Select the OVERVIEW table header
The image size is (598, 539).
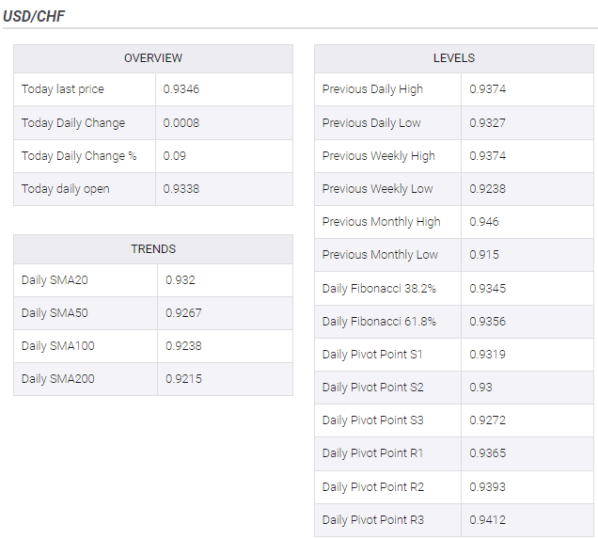[153, 58]
